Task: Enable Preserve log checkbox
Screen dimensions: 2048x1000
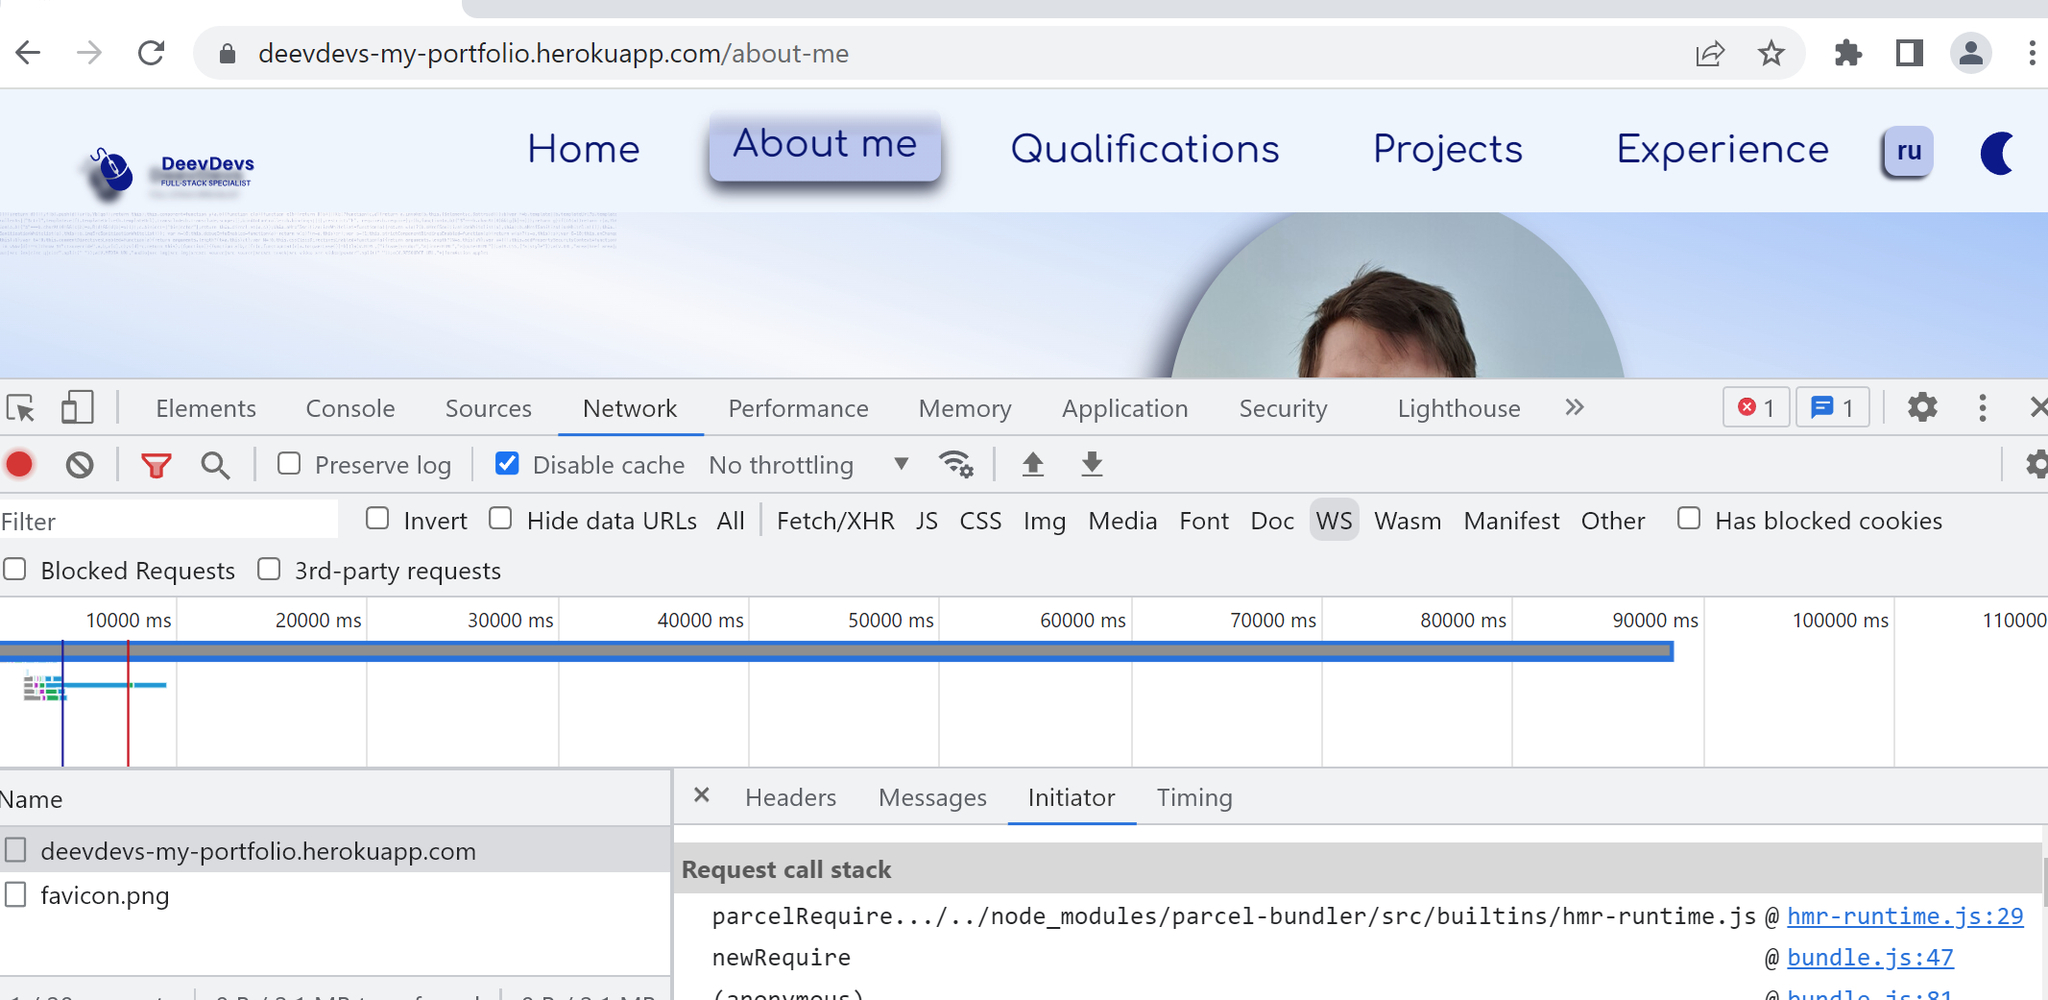Action: pyautogui.click(x=289, y=464)
